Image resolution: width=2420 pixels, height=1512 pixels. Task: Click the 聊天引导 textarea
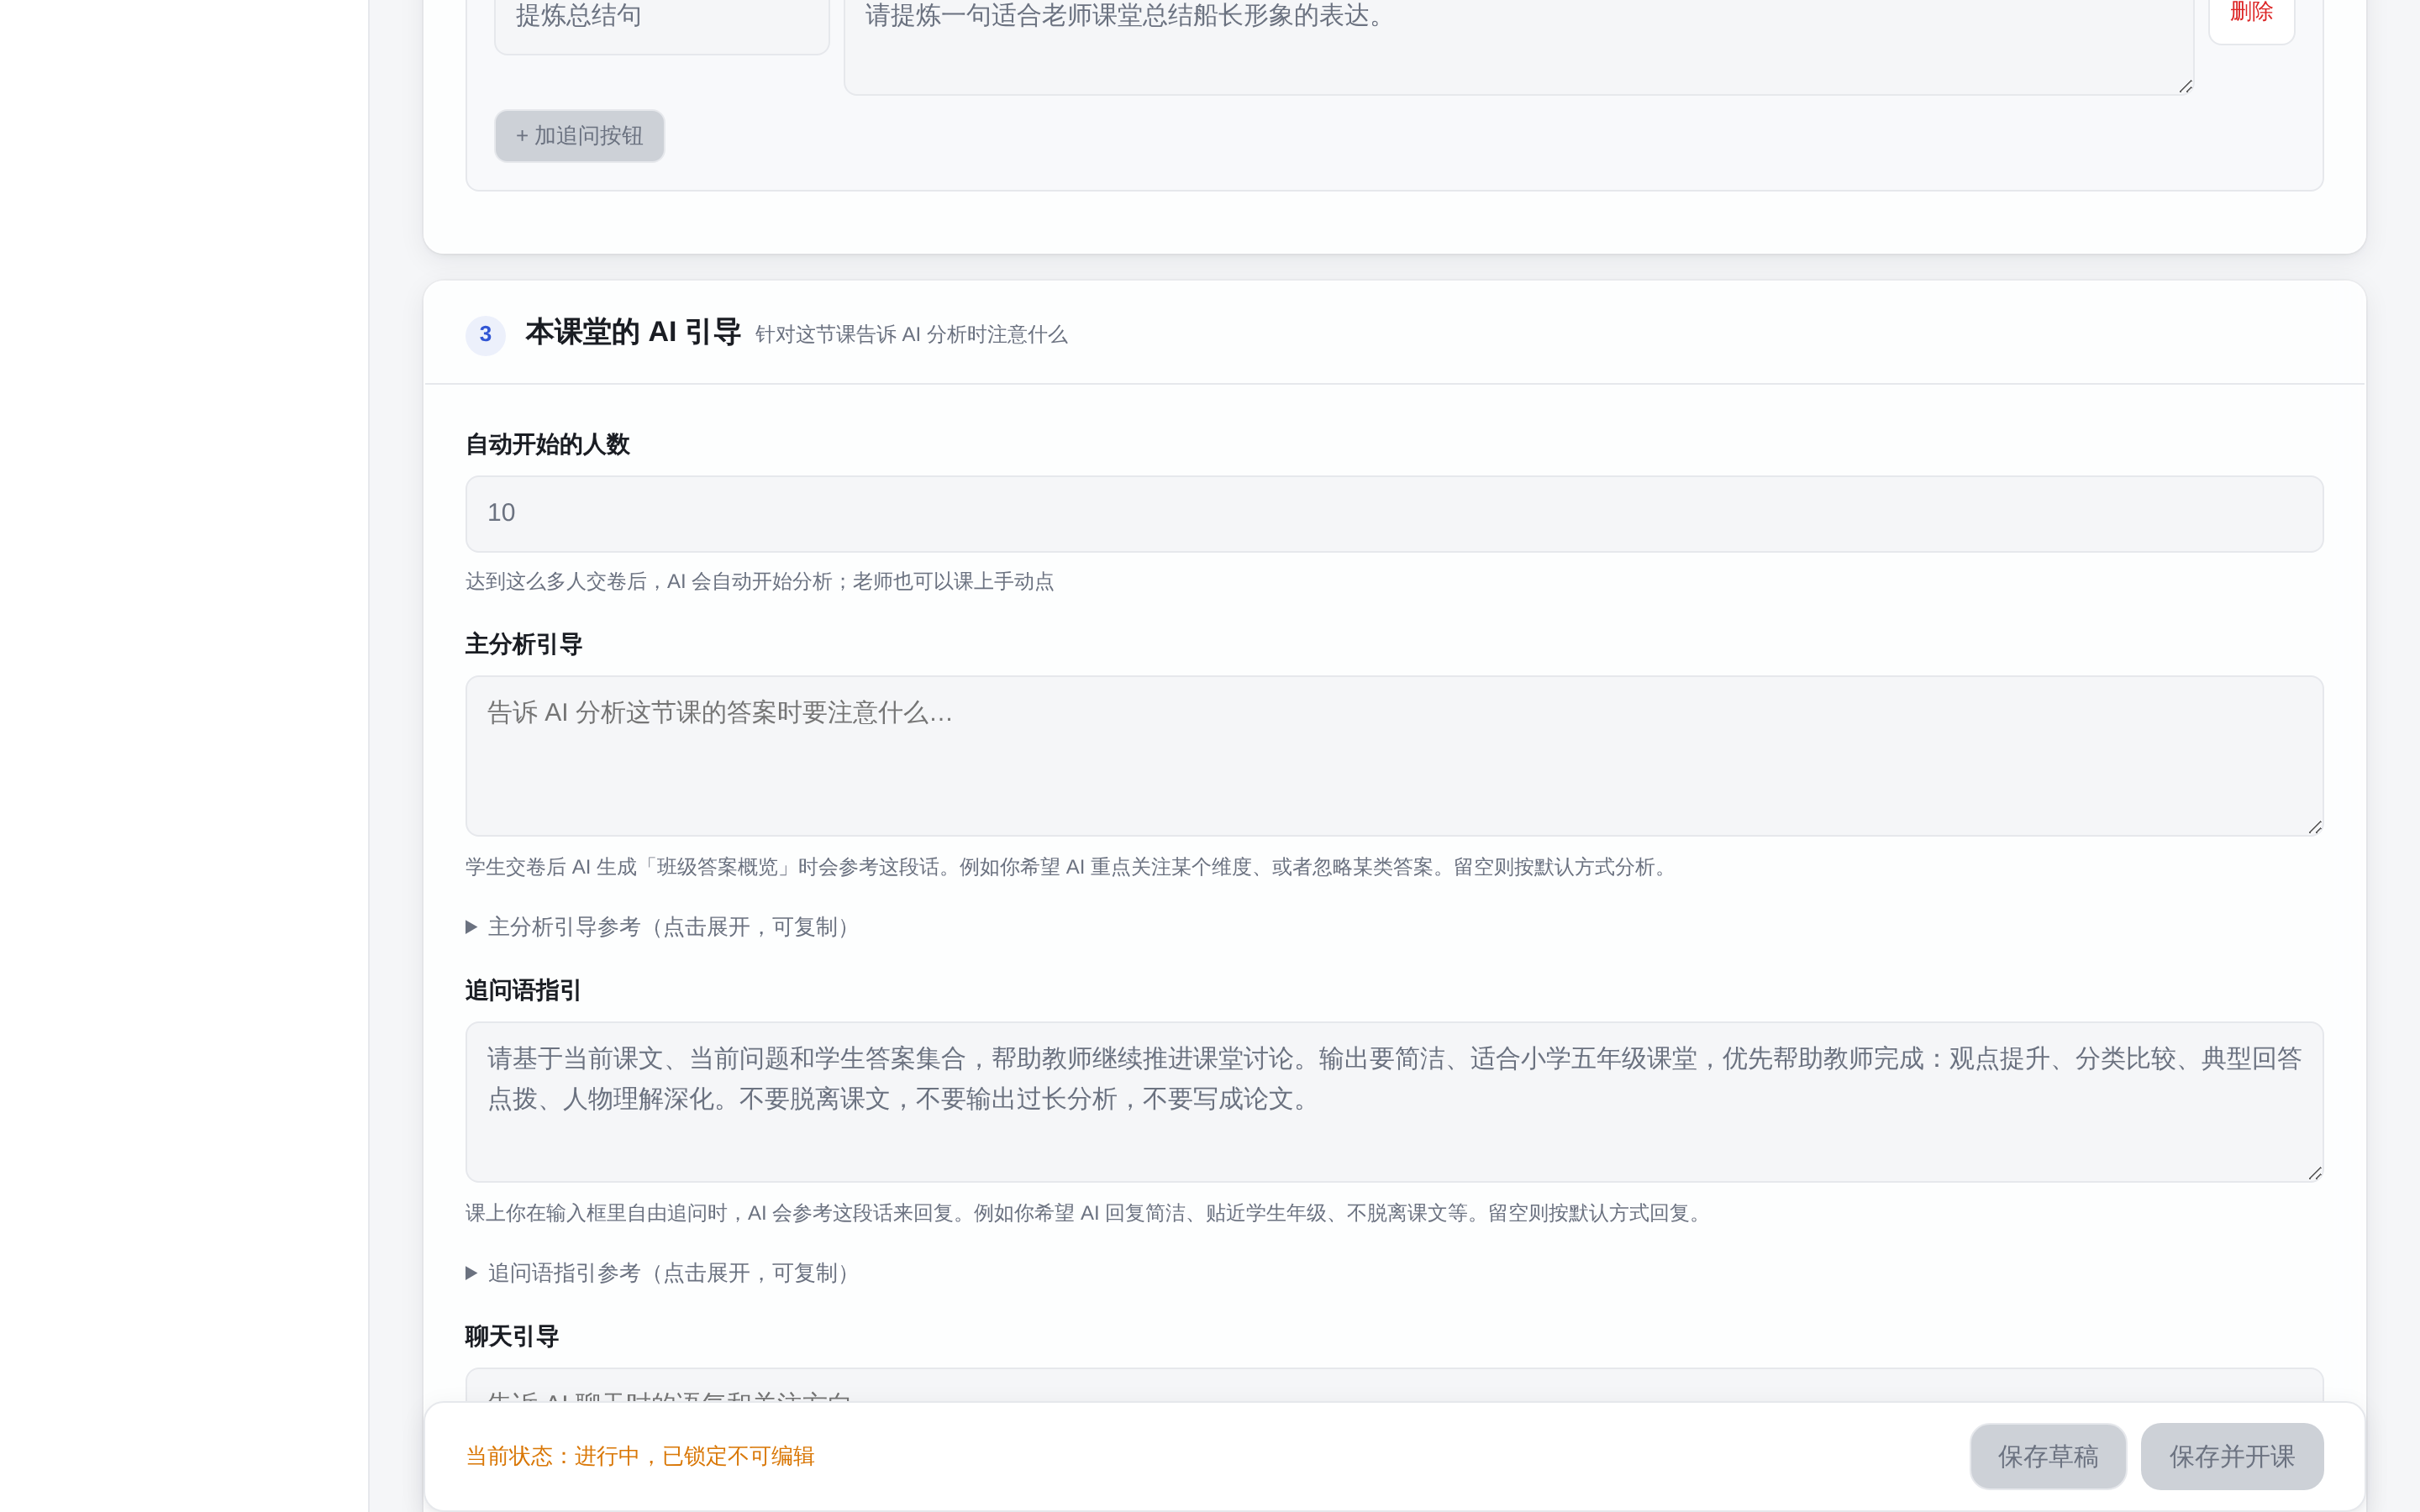tap(1394, 1385)
